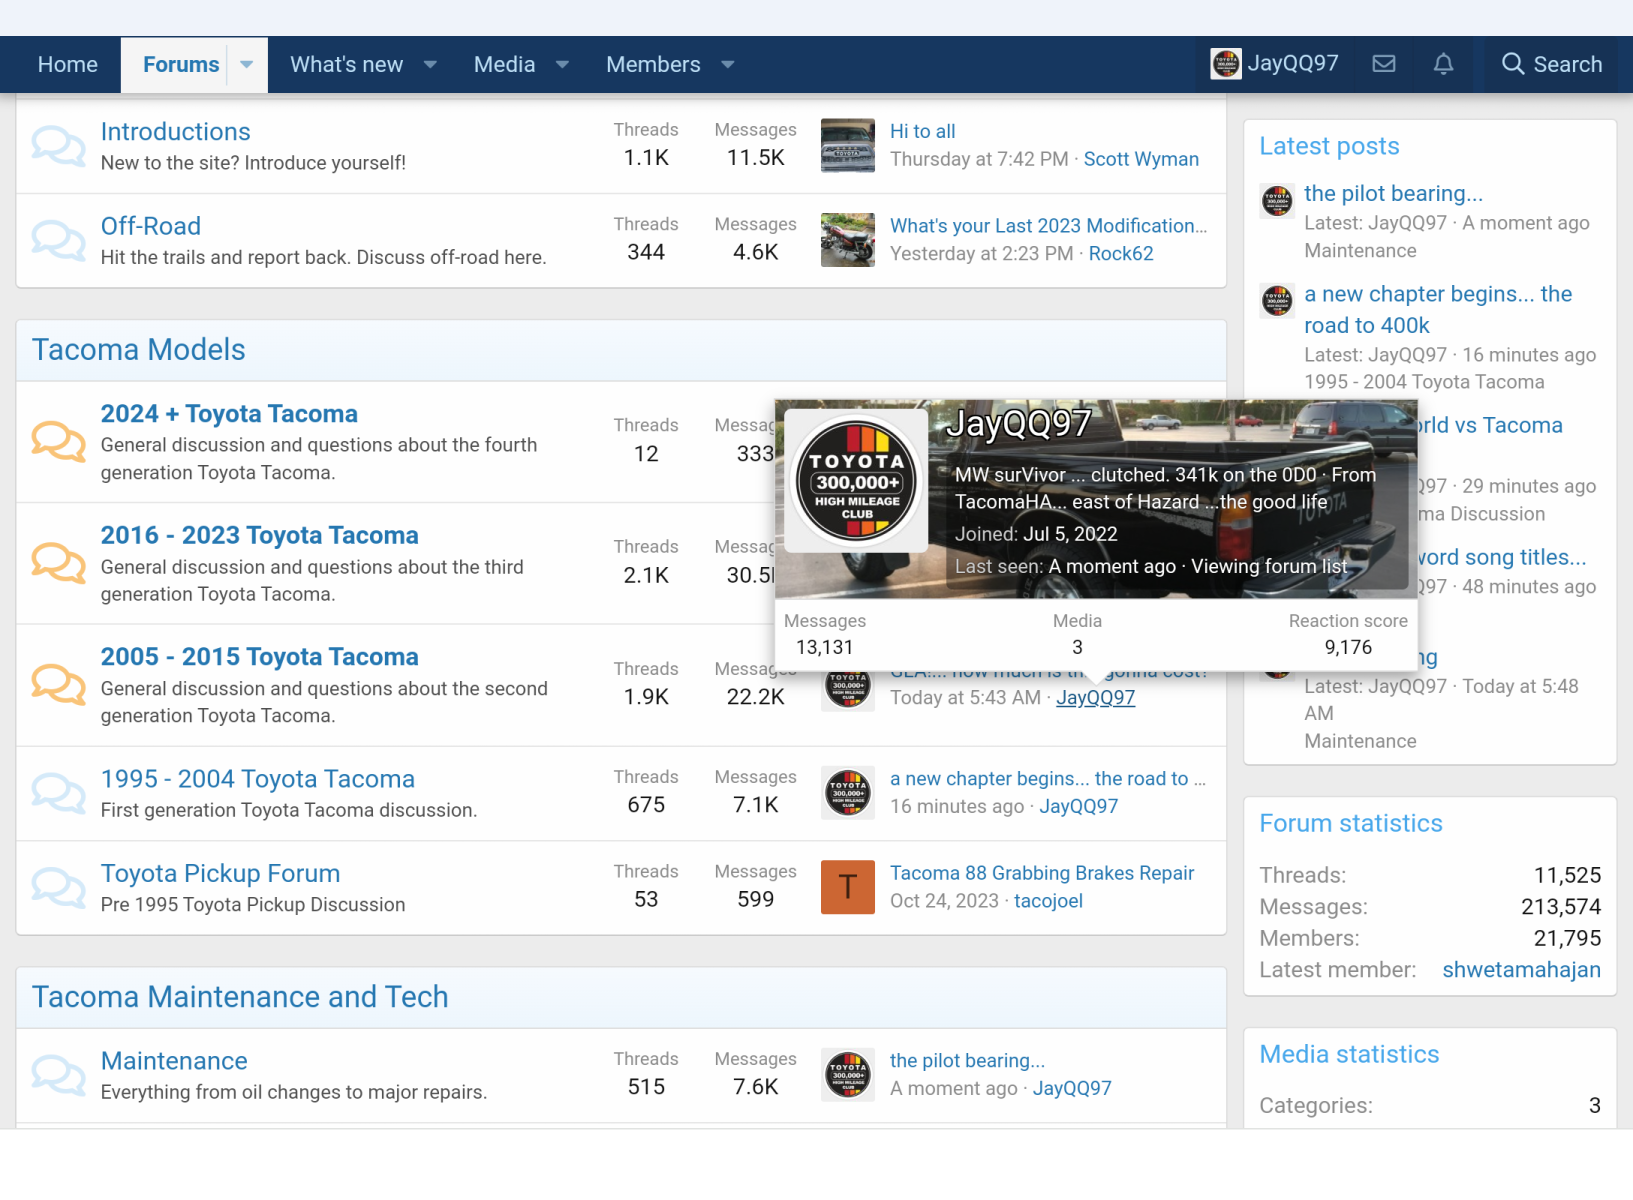Click the Maintenance forum chat-bubble icon

(58, 1075)
